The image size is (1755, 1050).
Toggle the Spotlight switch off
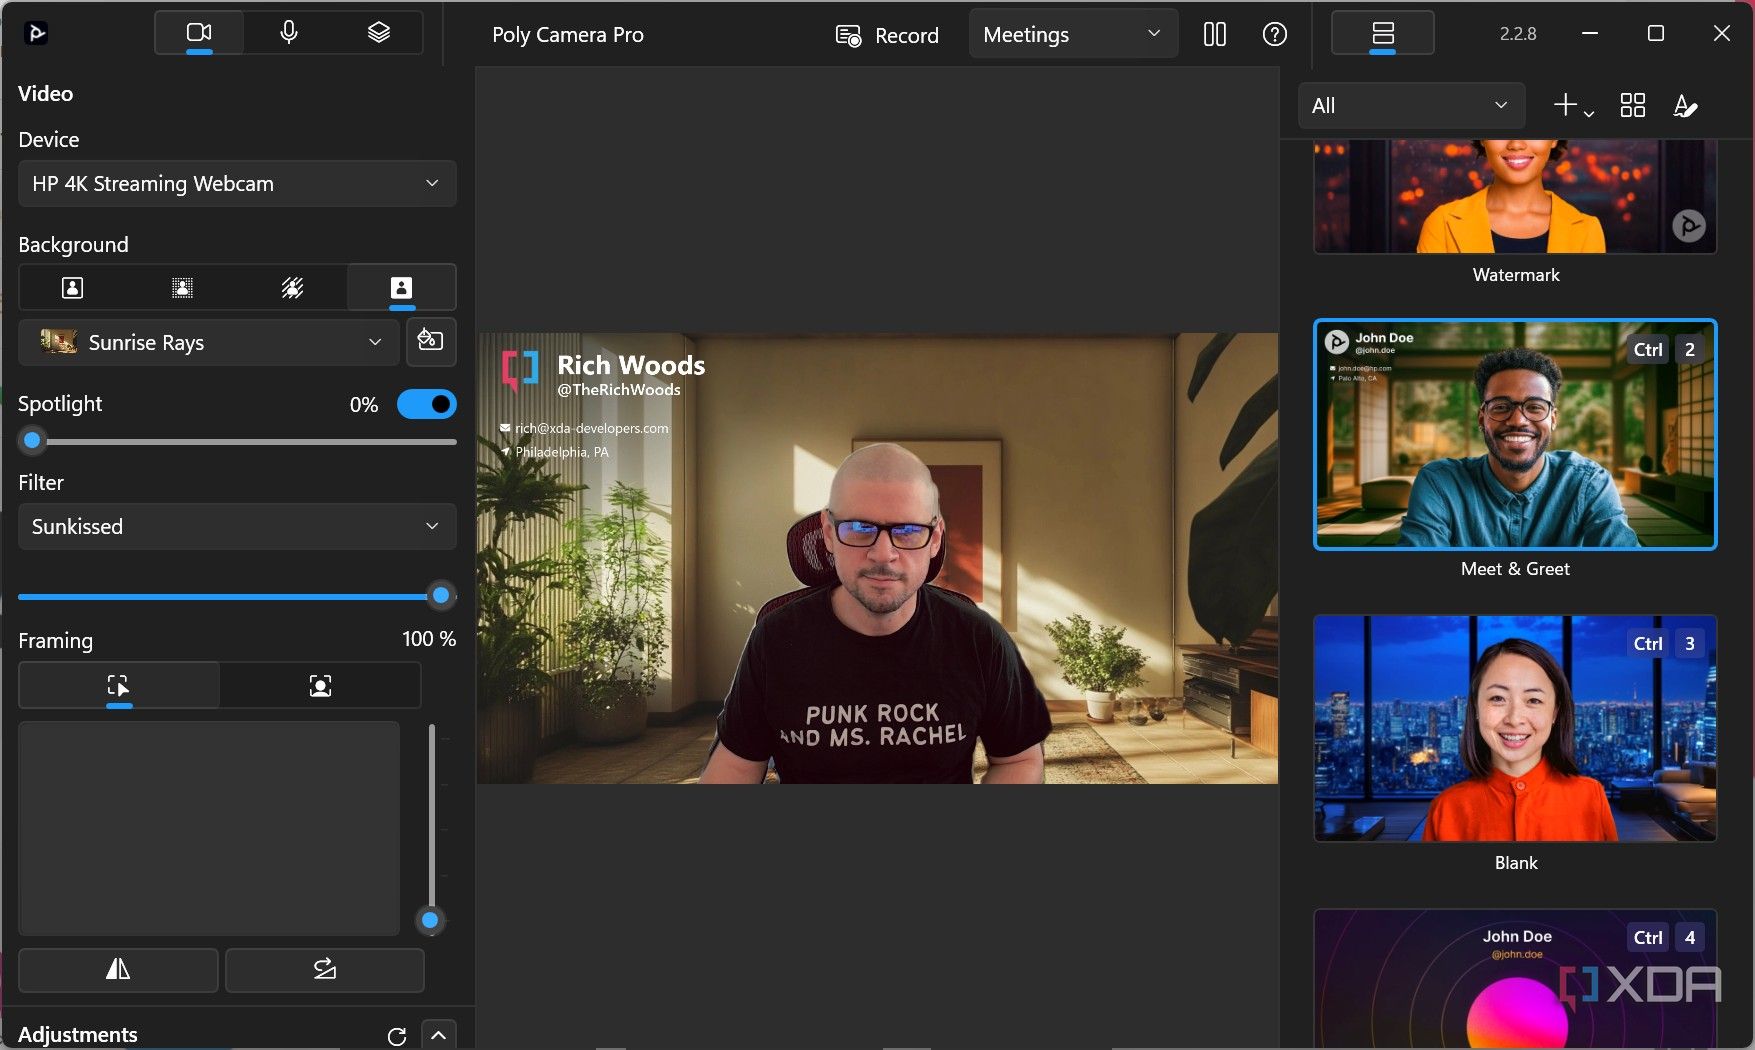[x=427, y=404]
